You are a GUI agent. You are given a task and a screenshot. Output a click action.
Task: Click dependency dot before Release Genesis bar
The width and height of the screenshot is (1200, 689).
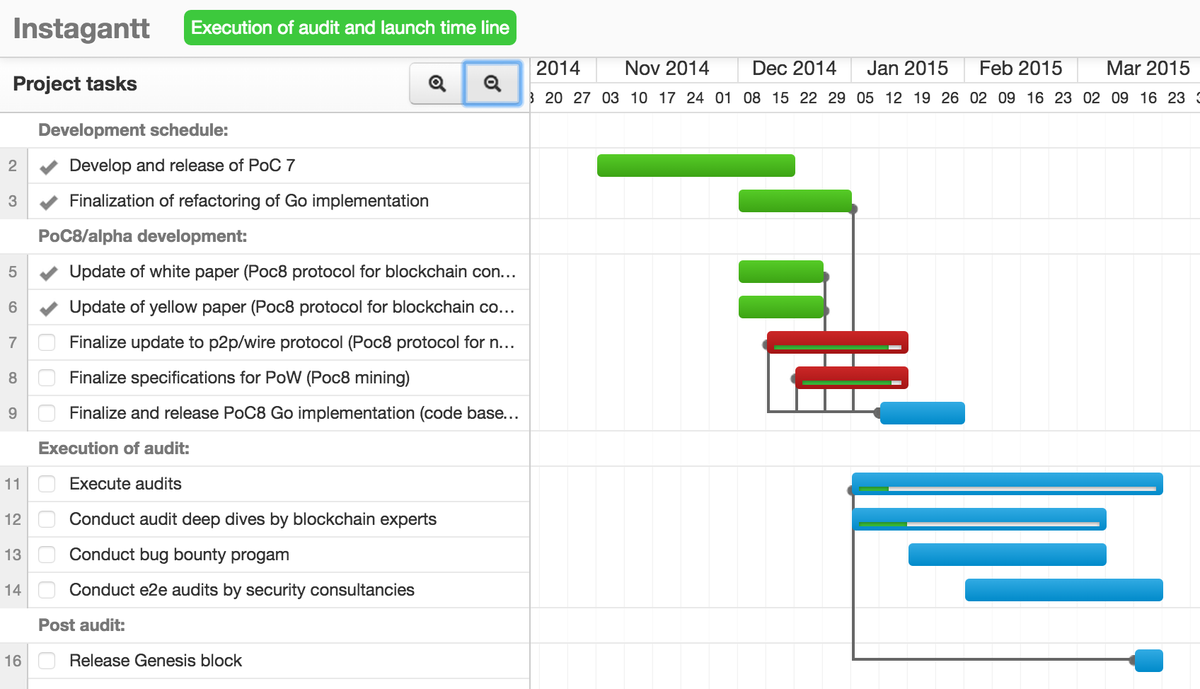pos(1134,660)
